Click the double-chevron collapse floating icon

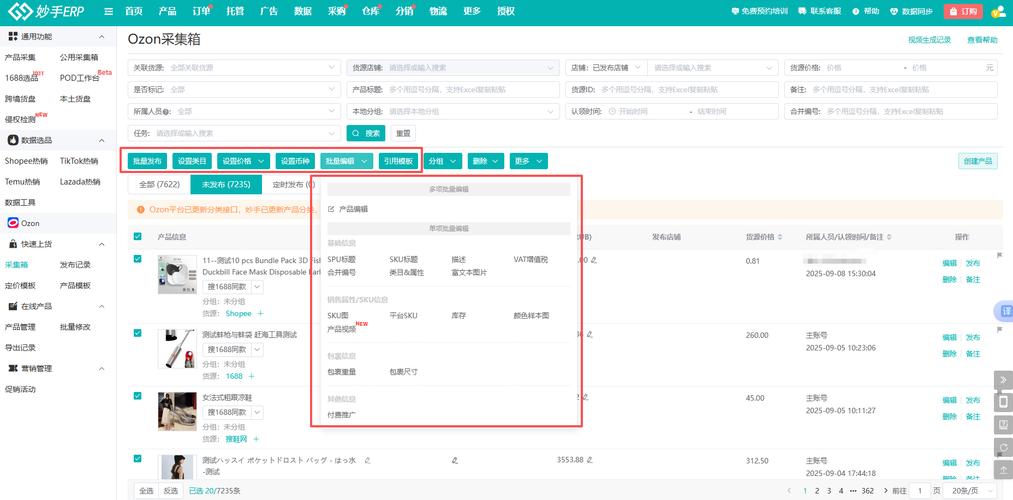pos(1003,380)
